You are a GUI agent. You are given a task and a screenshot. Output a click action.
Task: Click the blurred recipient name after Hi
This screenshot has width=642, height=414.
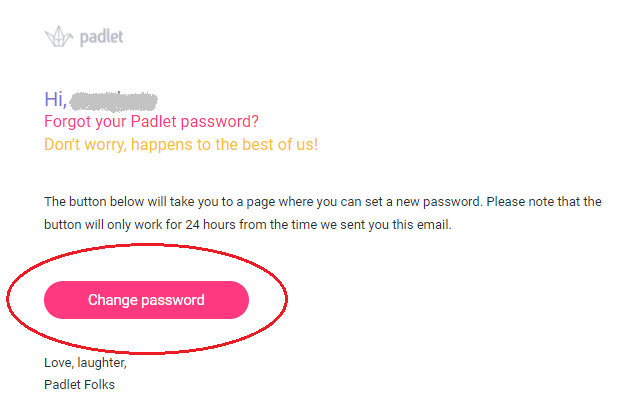pyautogui.click(x=113, y=101)
